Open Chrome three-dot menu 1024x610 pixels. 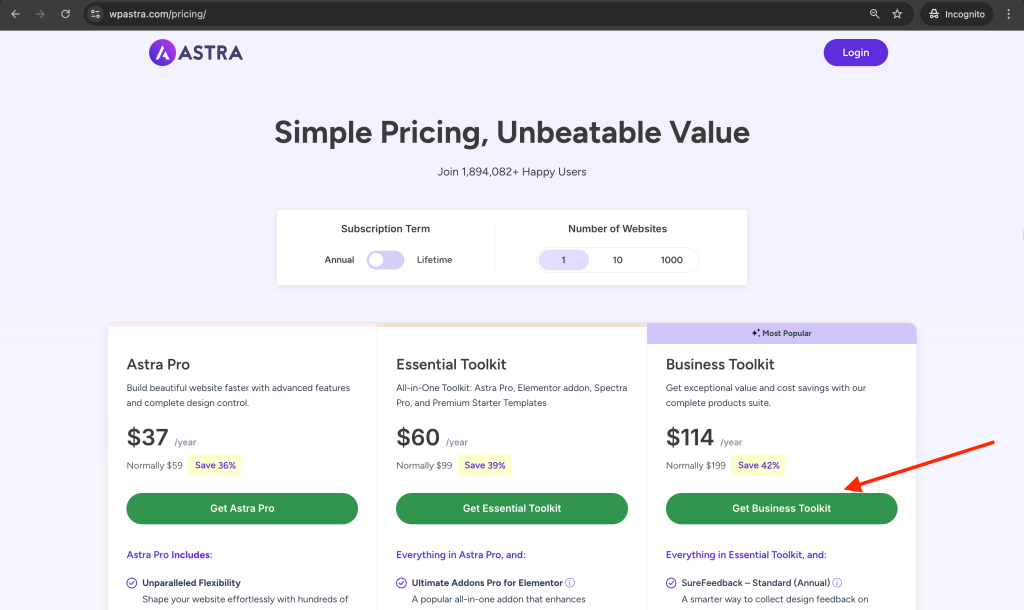(1008, 14)
